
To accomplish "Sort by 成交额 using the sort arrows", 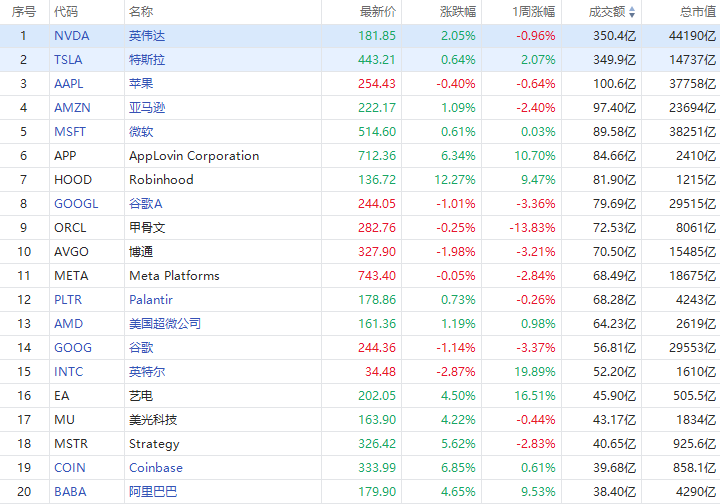I will click(x=632, y=12).
